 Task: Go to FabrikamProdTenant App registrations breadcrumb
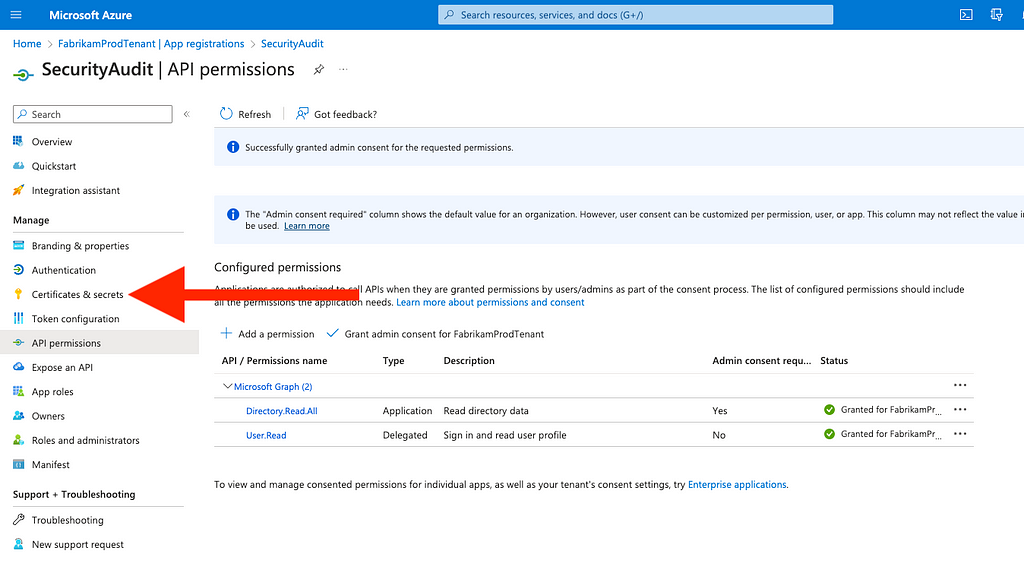pyautogui.click(x=151, y=44)
